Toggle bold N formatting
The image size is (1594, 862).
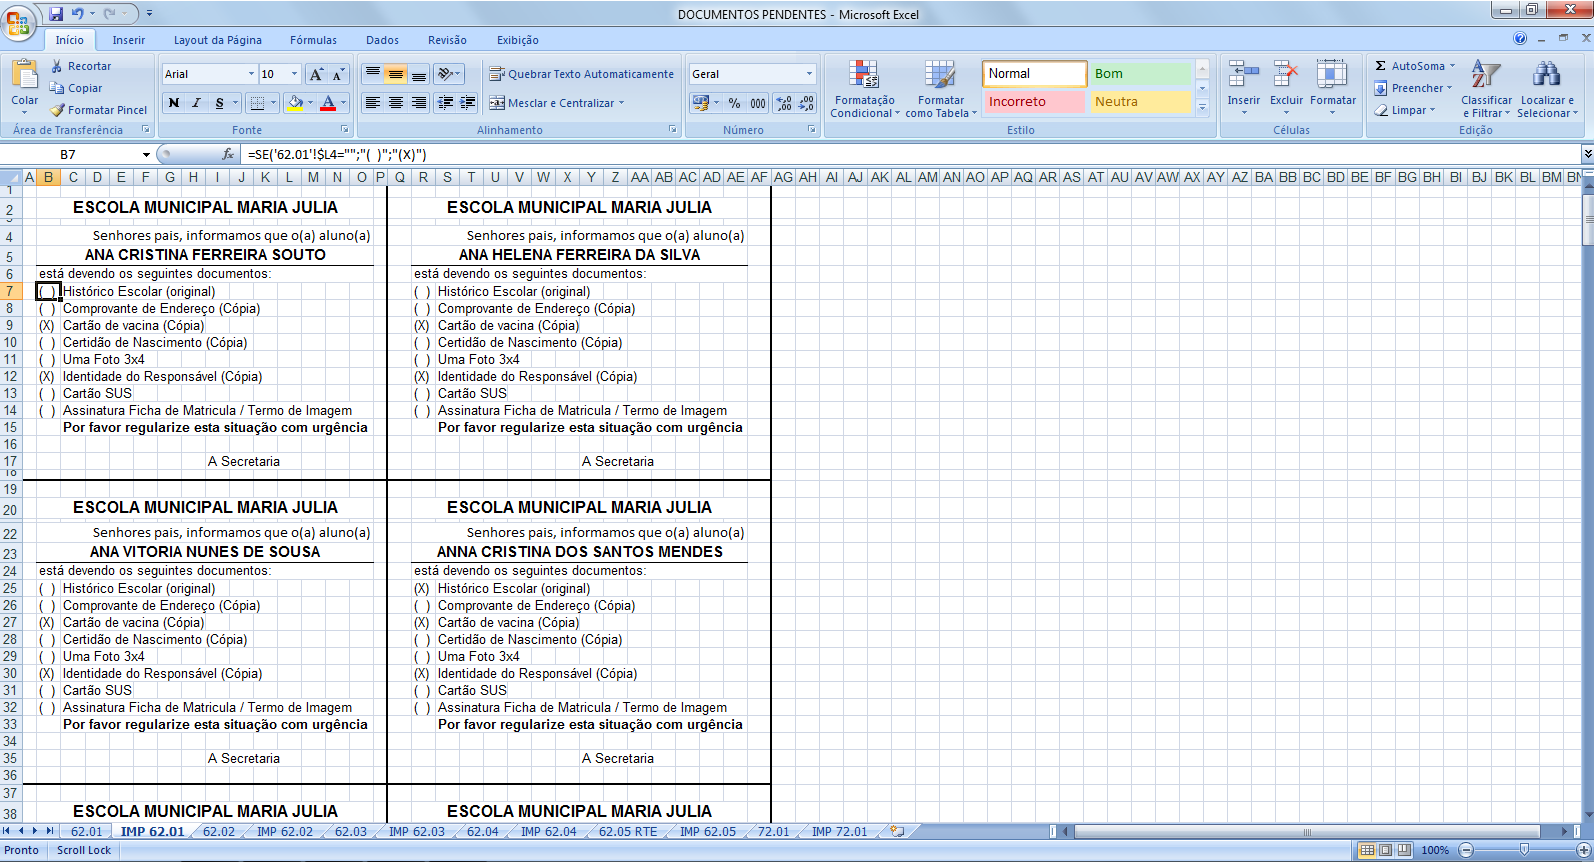click(x=174, y=103)
